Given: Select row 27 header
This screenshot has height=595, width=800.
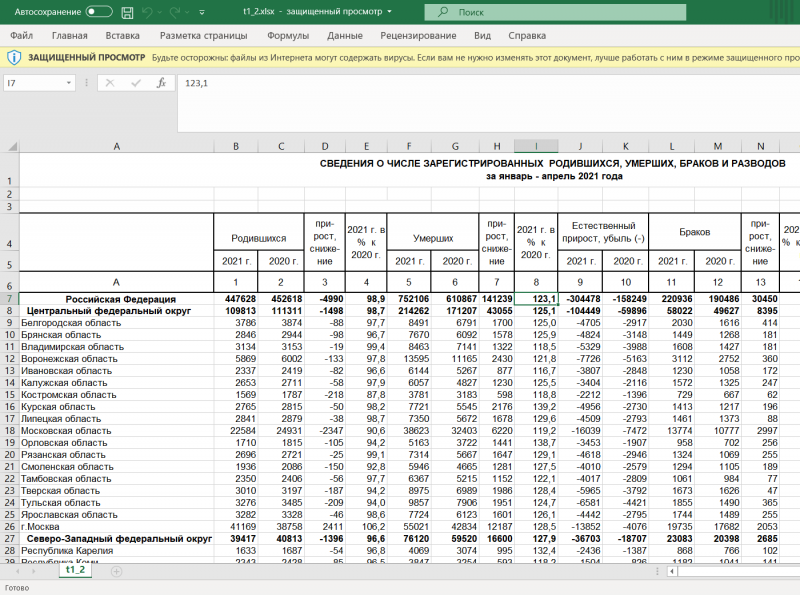Looking at the screenshot, I should [x=9, y=538].
